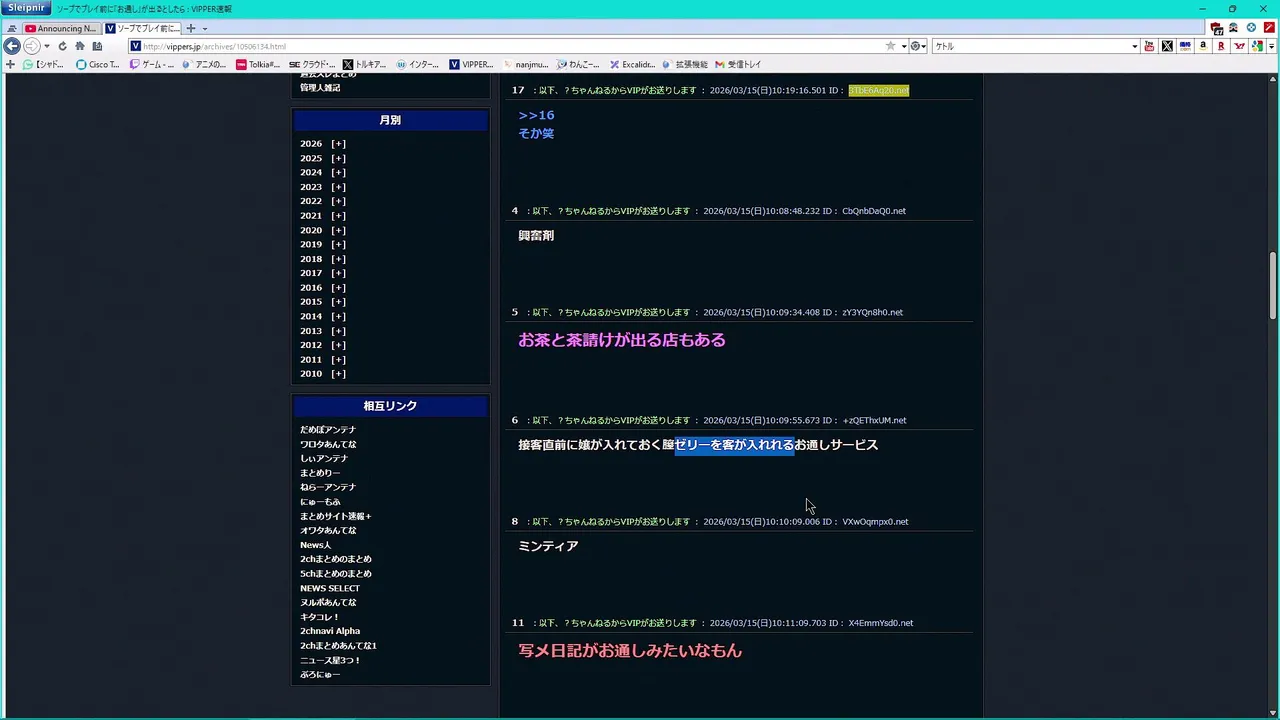Open a new tab with plus button

[x=191, y=28]
